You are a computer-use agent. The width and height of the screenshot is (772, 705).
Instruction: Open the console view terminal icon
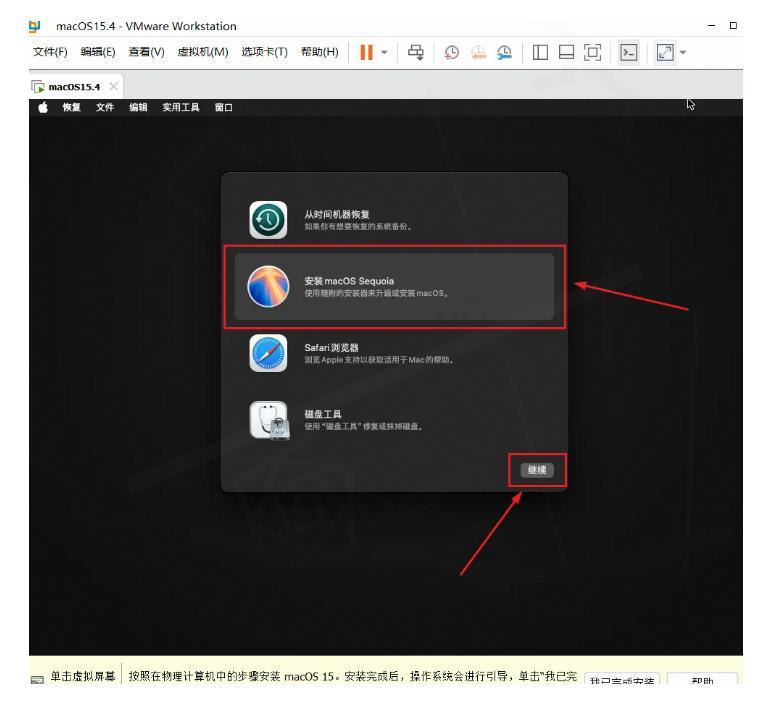(x=629, y=52)
